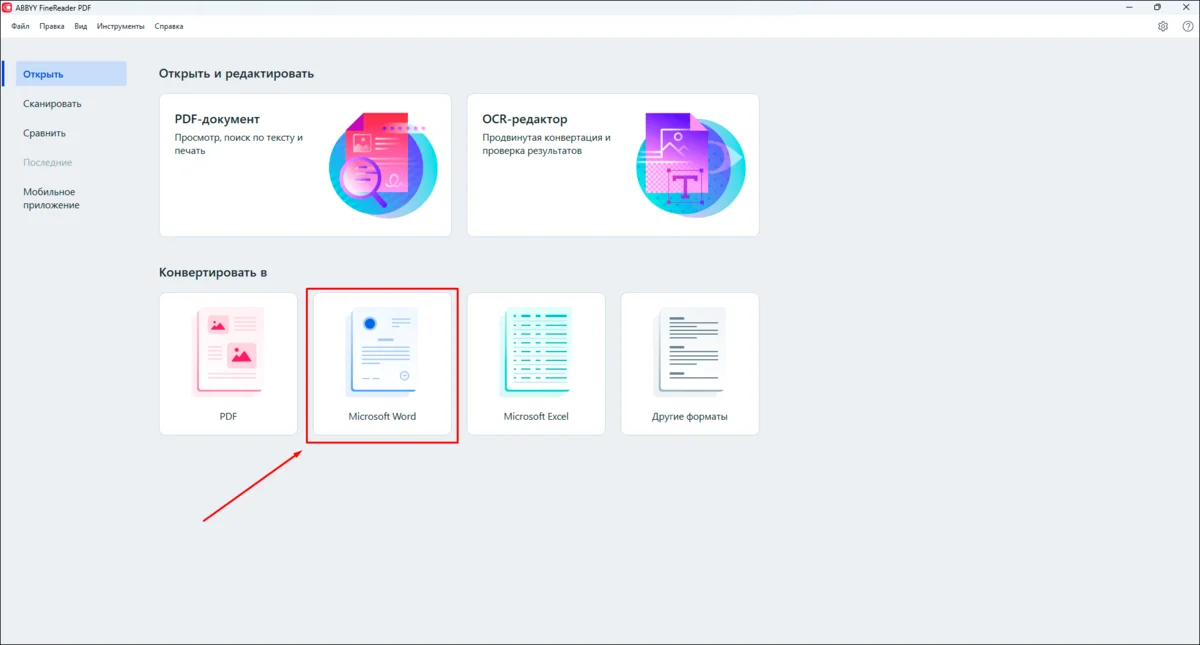The height and width of the screenshot is (645, 1200).
Task: Click the 'ABBYY FineReader PDF' window title
Action: 53,7
